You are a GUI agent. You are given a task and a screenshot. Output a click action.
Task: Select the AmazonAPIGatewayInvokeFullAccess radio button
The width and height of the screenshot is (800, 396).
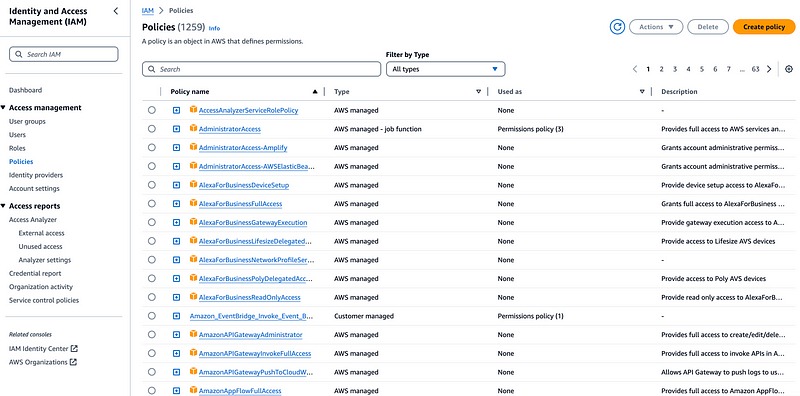coord(152,354)
